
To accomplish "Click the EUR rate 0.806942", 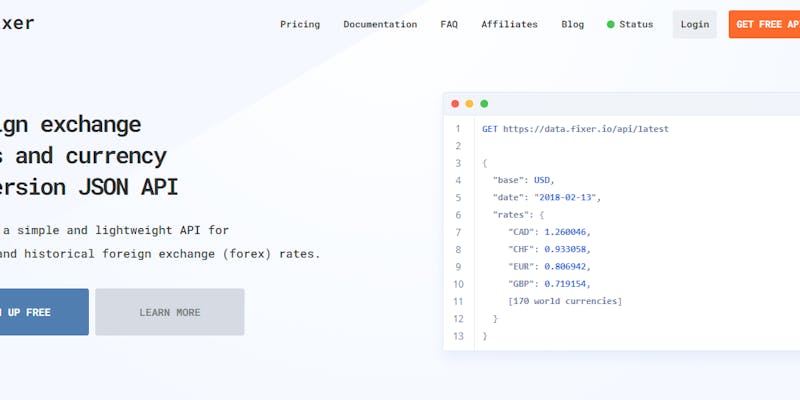I will click(565, 267).
